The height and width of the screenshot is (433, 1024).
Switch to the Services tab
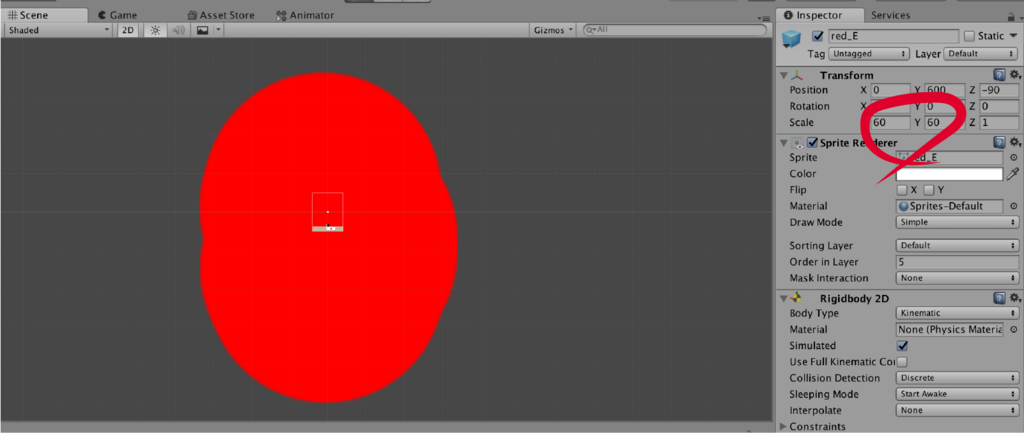click(x=890, y=15)
